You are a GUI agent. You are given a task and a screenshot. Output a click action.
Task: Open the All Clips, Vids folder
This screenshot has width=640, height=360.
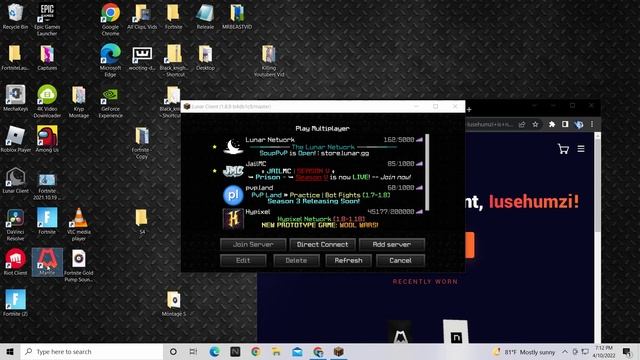[142, 17]
